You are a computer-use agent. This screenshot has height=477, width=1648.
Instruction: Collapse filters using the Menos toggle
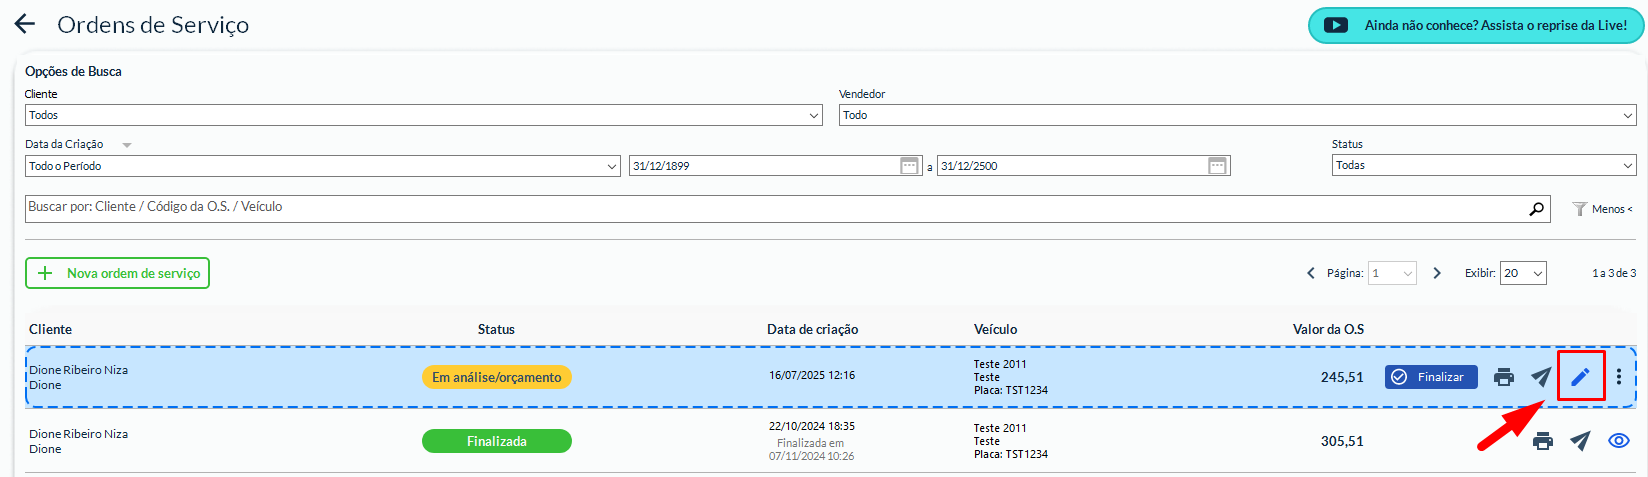[x=1602, y=209]
